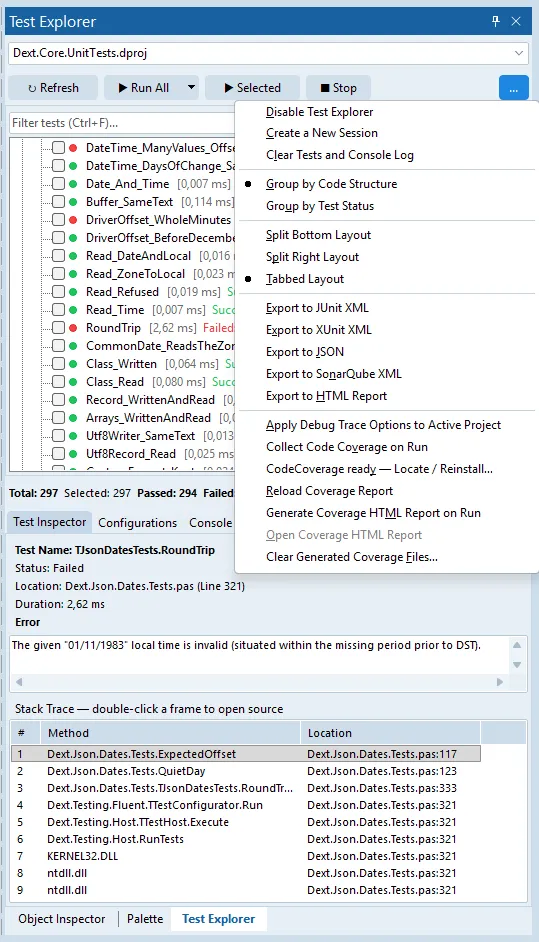Click the green status dot of Read_Time
Image resolution: width=539 pixels, height=942 pixels.
point(73,310)
